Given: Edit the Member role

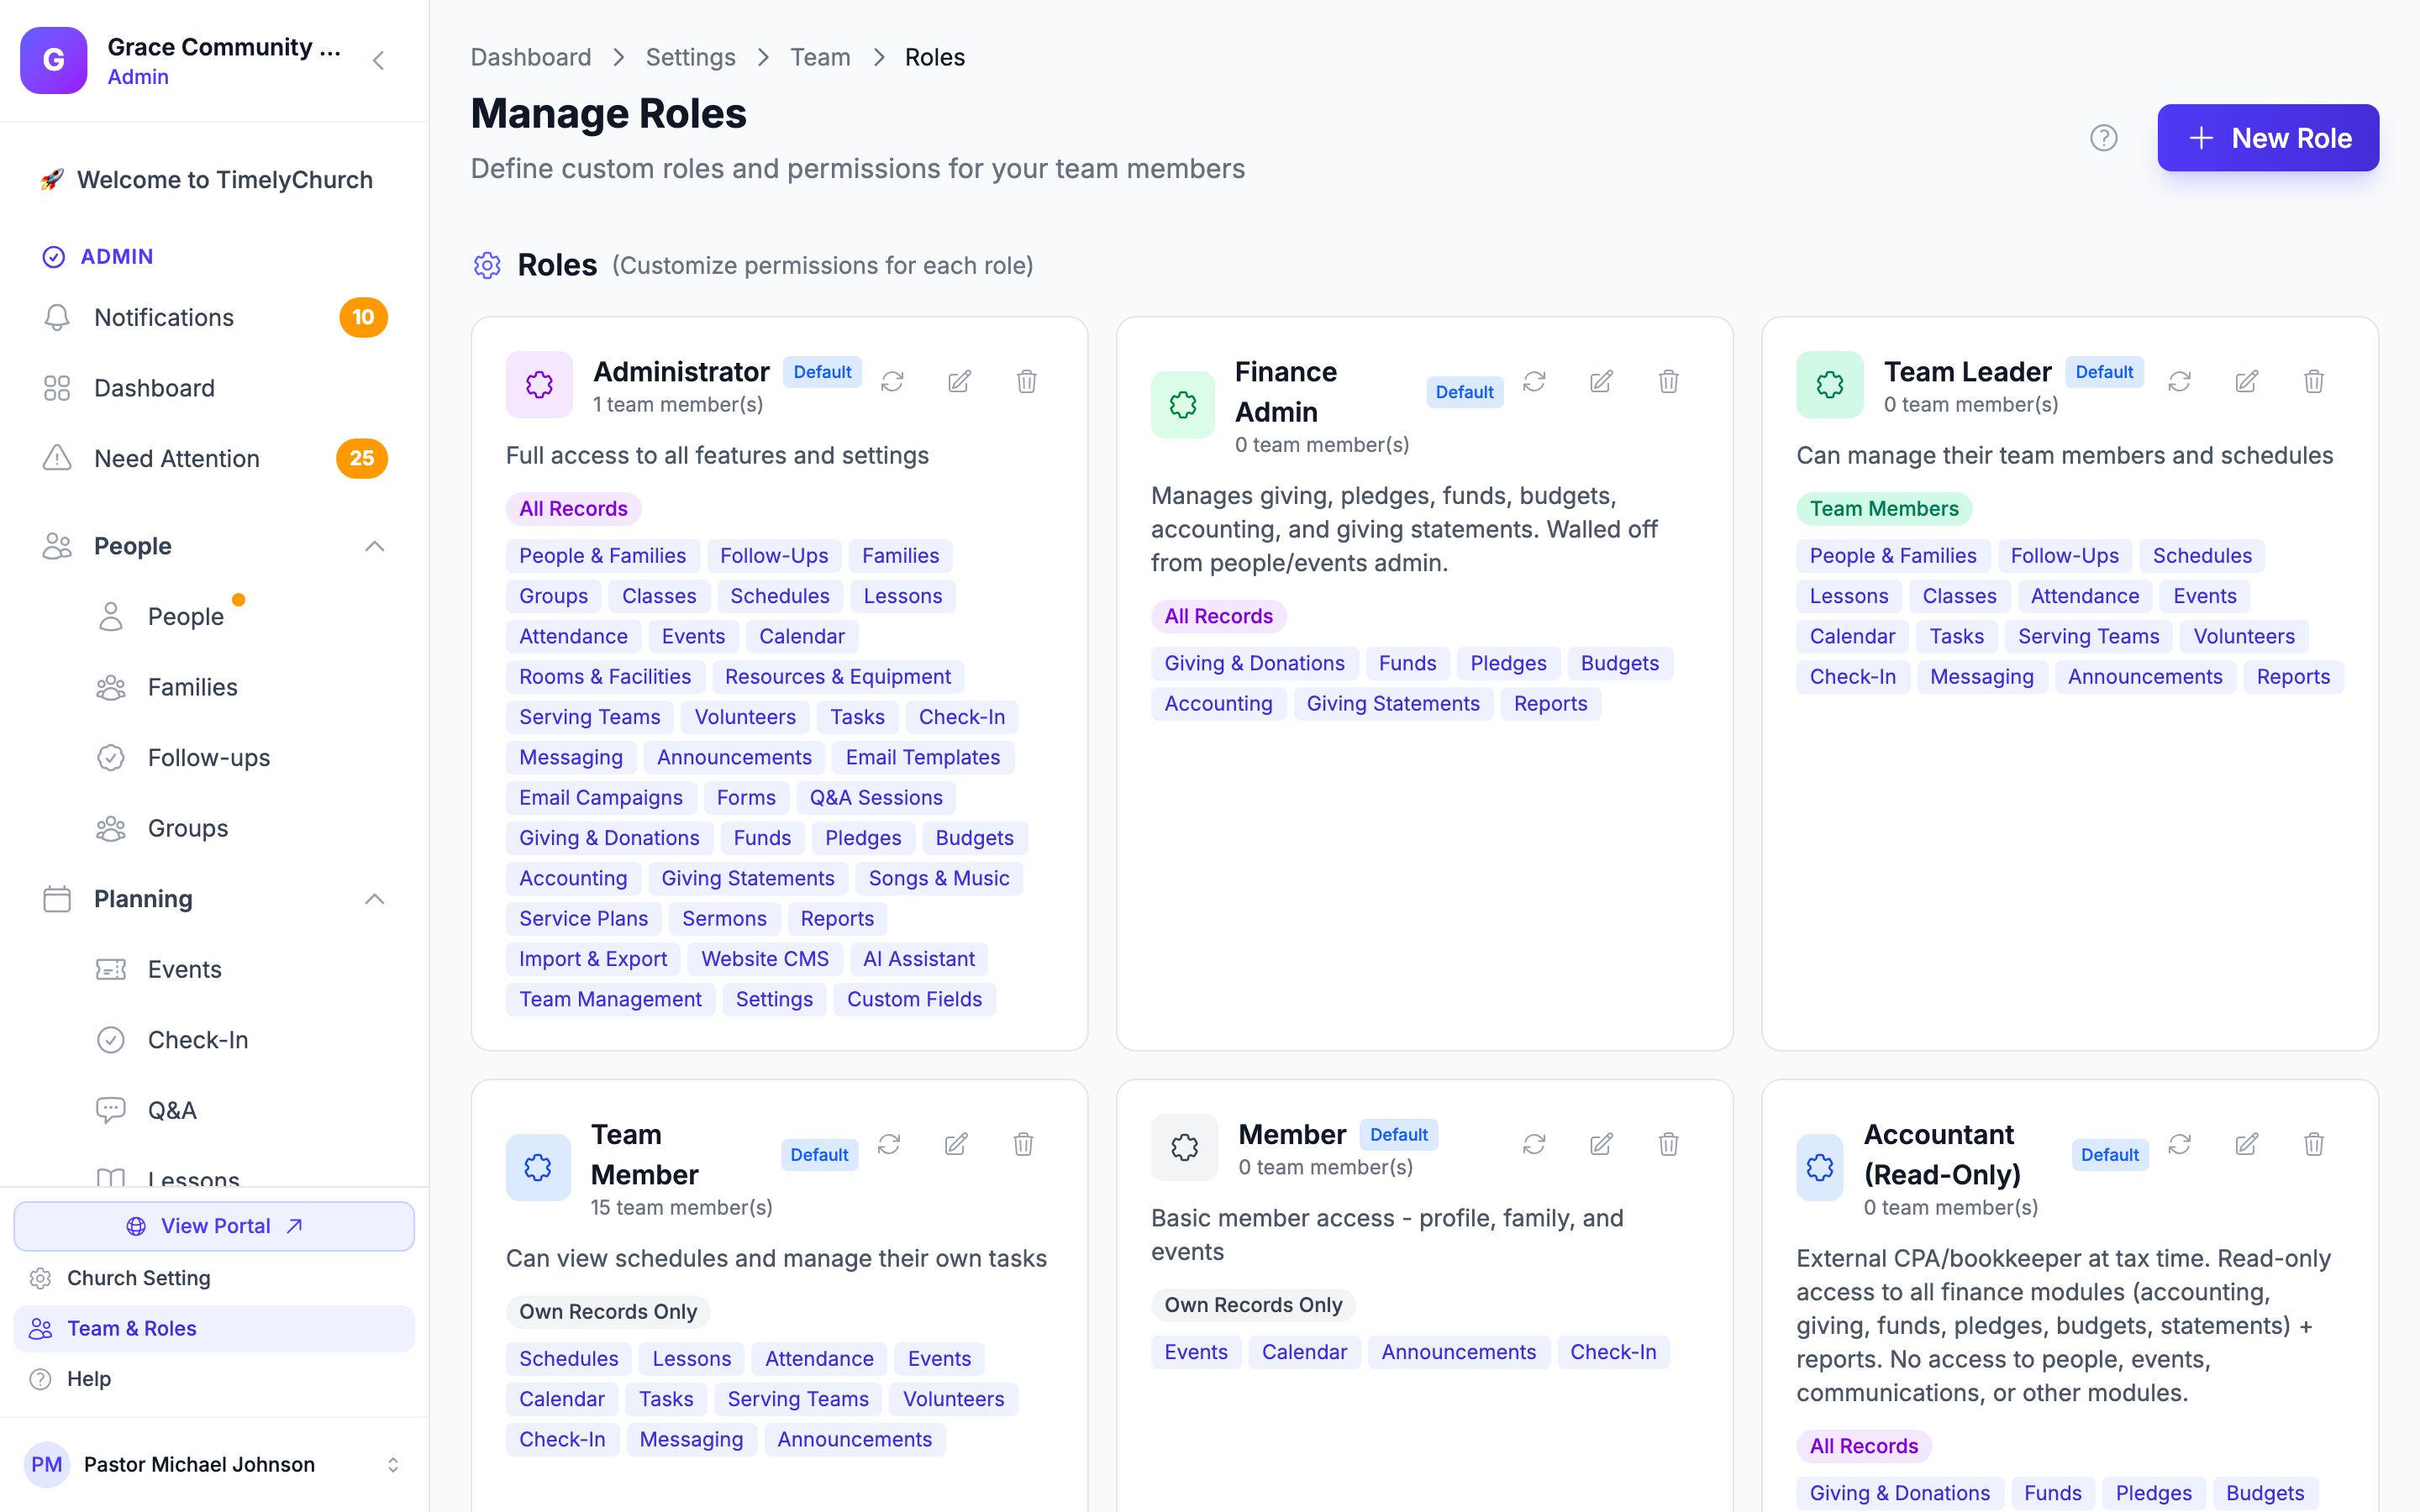Looking at the screenshot, I should pos(1601,1143).
